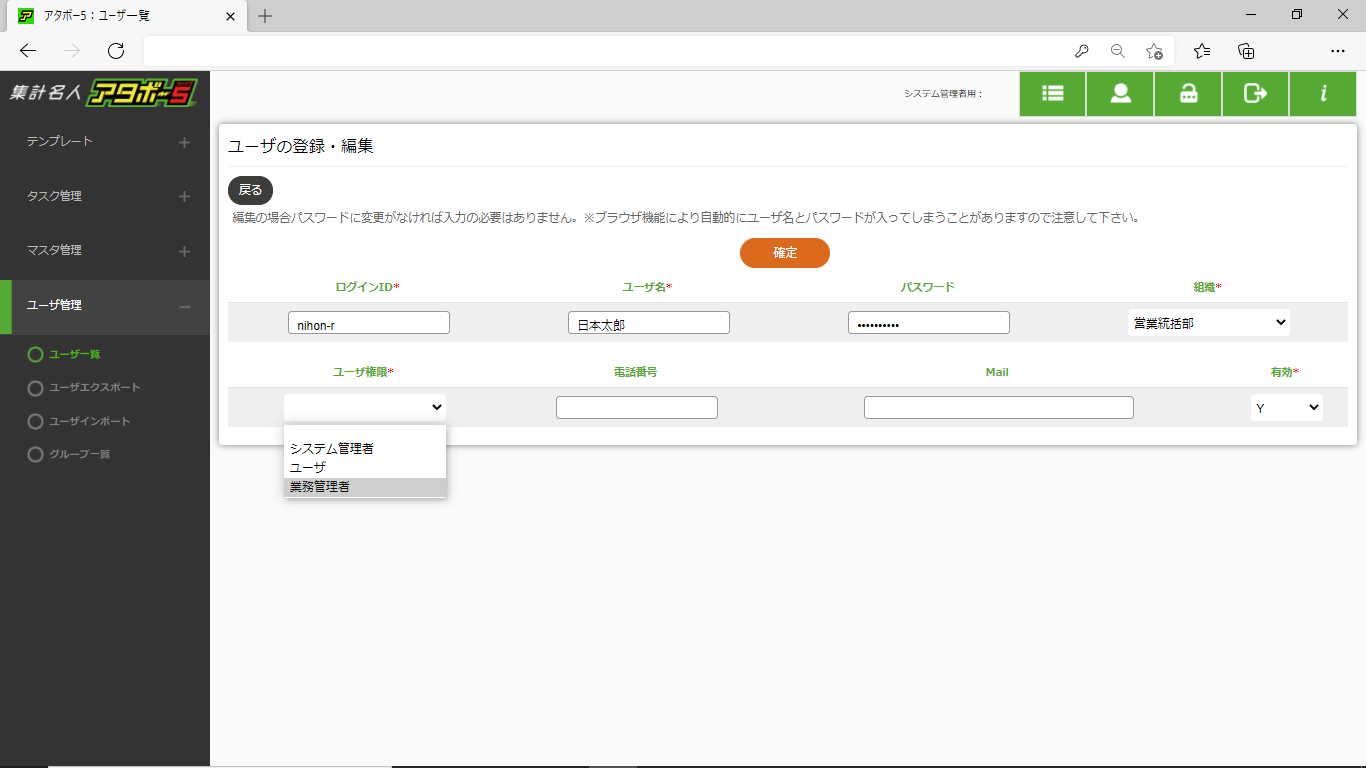
Task: Expand the タスク管理 menu plus
Action: tap(184, 197)
